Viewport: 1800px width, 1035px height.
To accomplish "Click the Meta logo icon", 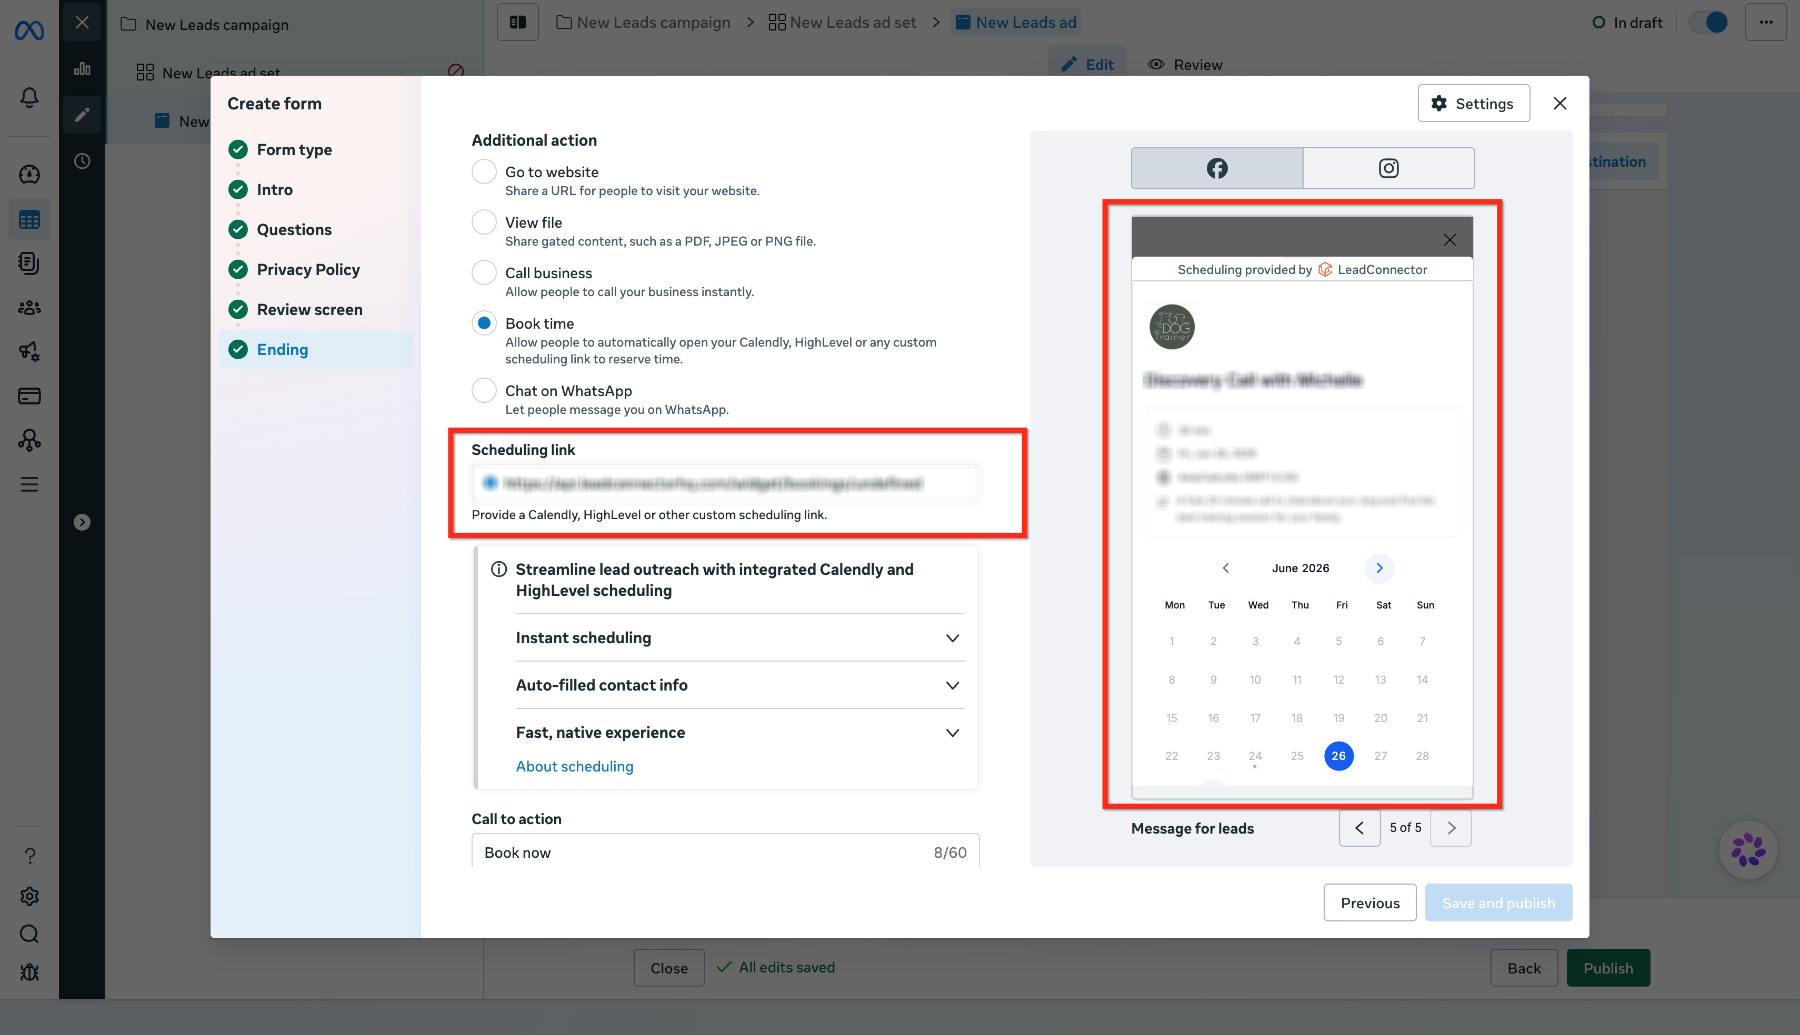I will point(29,31).
